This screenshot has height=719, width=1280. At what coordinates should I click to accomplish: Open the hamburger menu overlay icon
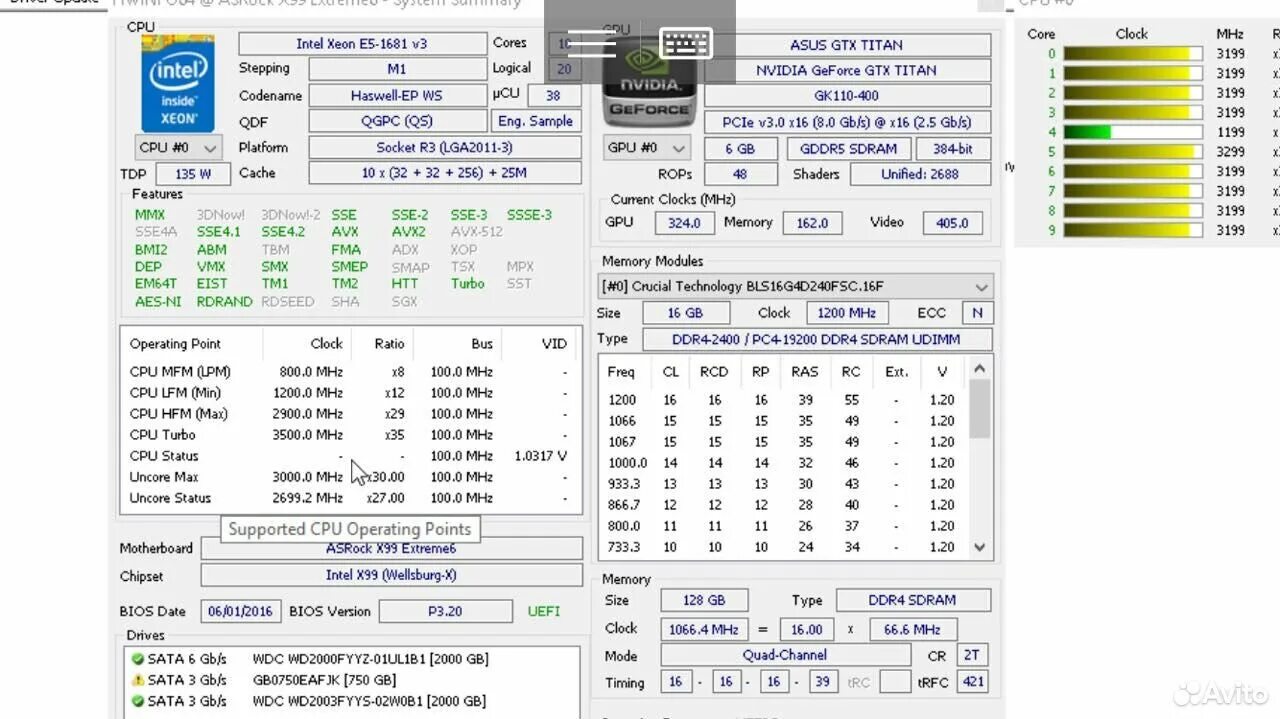click(x=592, y=43)
